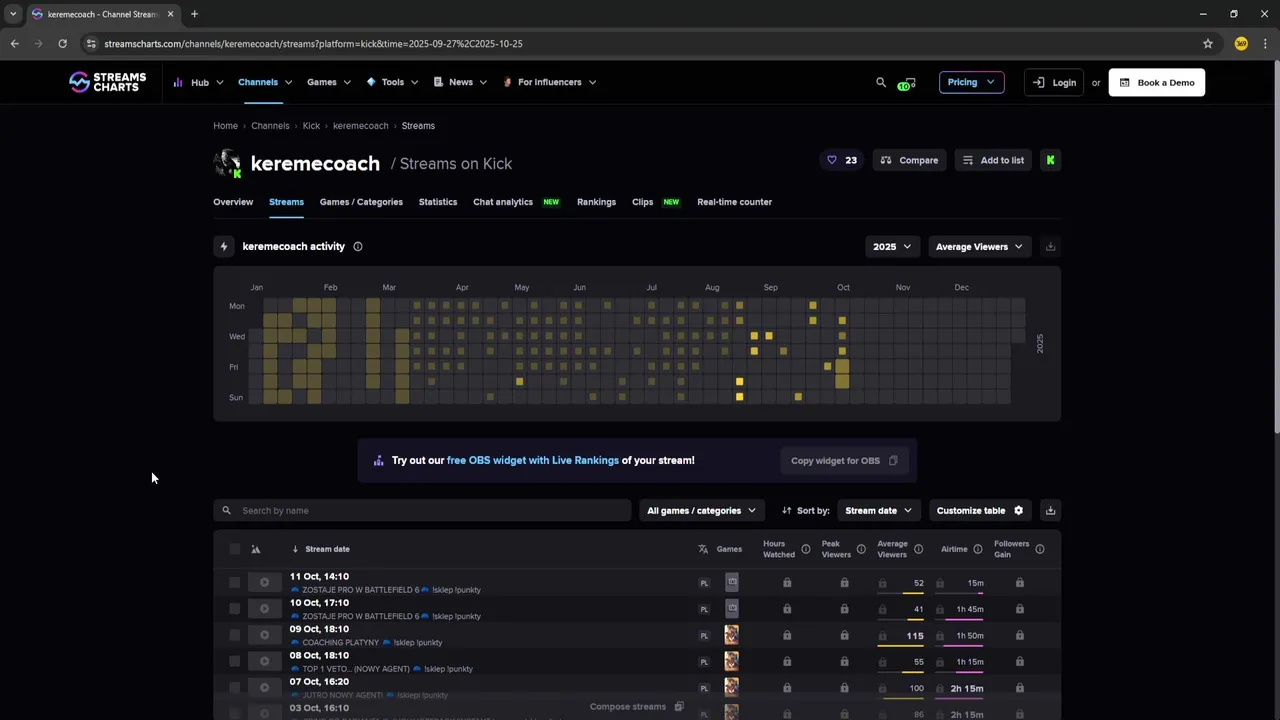
Task: Check the box for 07 Oct, 16:20 stream
Action: pyautogui.click(x=234, y=688)
